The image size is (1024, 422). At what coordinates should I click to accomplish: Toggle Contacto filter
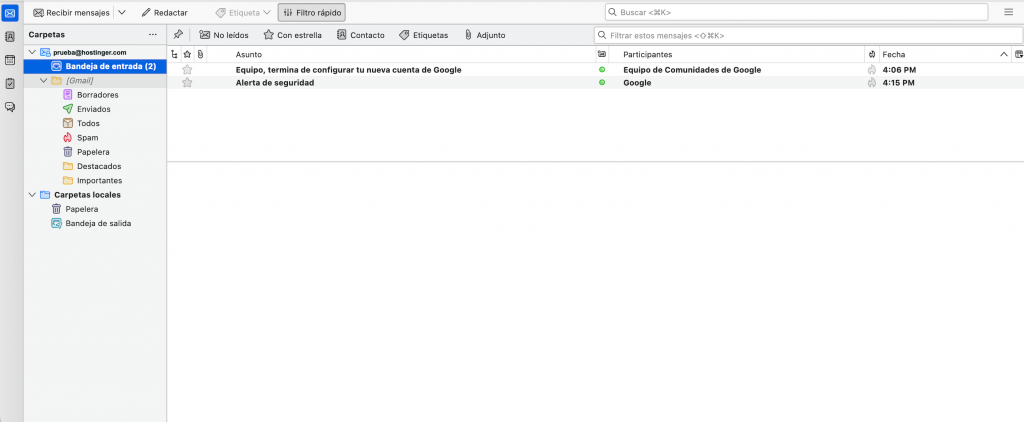360,35
